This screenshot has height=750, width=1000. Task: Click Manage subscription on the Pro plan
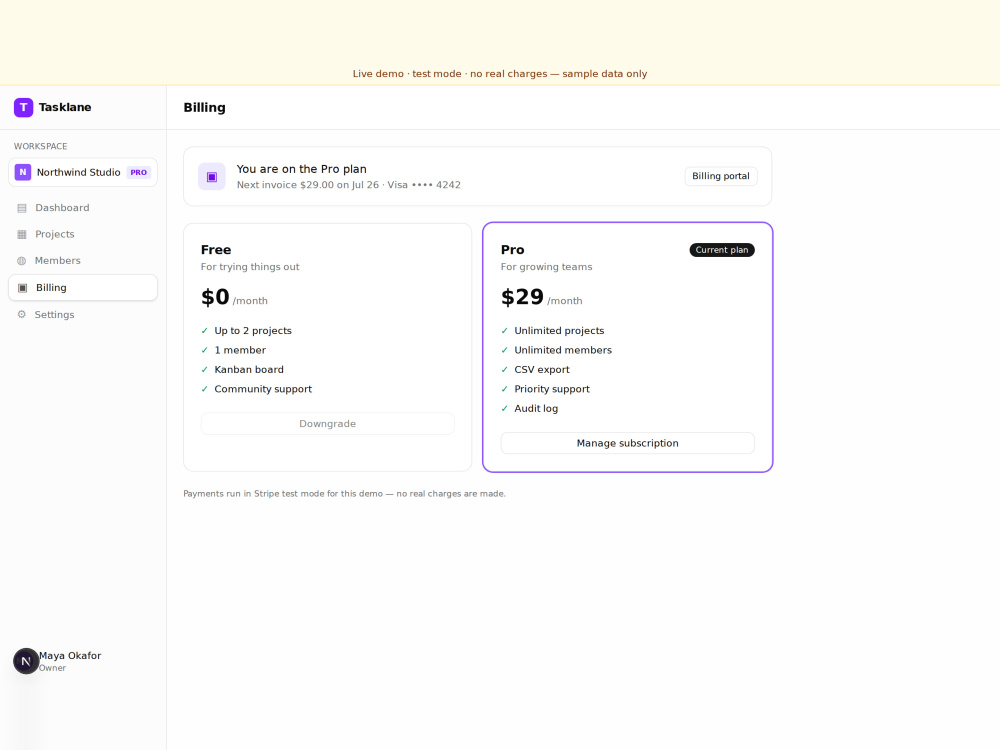pos(628,443)
